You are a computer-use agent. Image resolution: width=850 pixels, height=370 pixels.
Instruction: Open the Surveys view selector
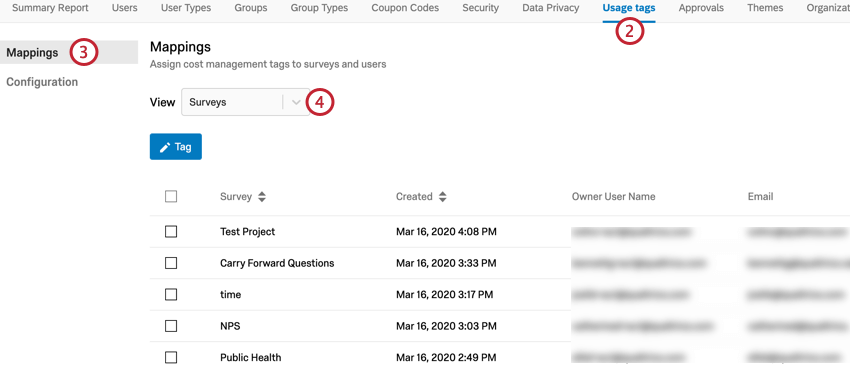pos(246,102)
